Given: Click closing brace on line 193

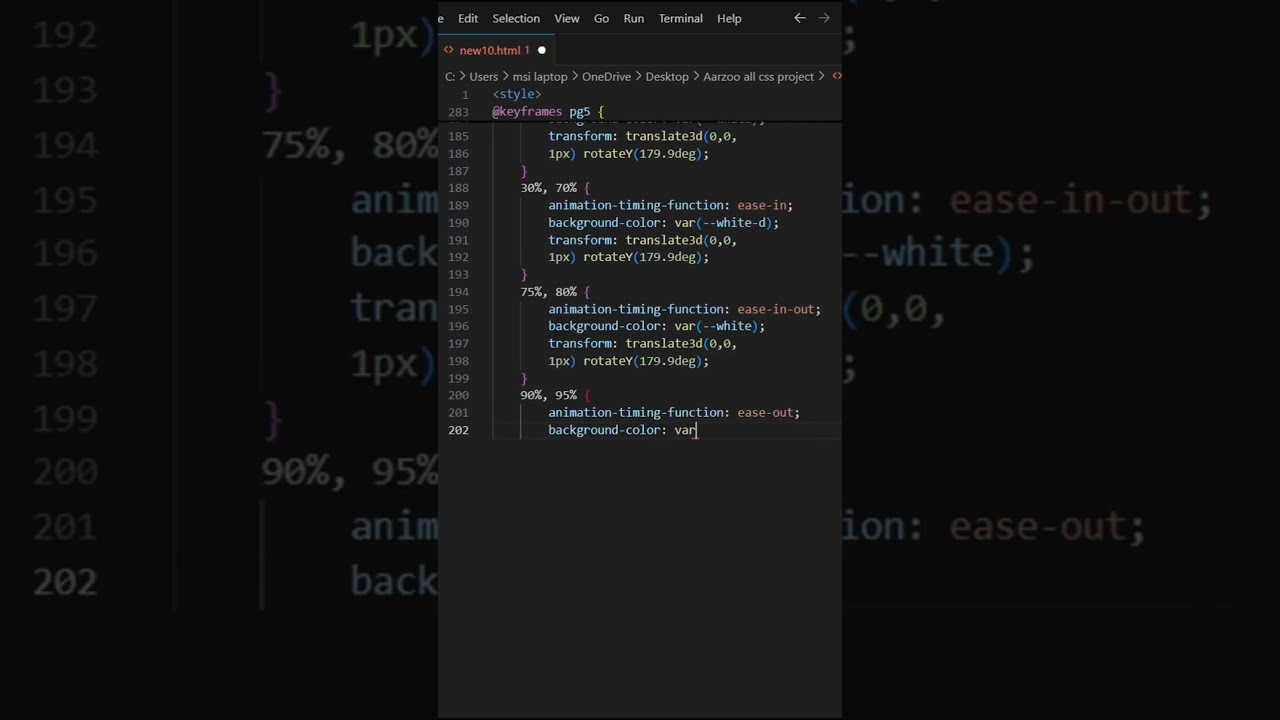Looking at the screenshot, I should tap(524, 274).
